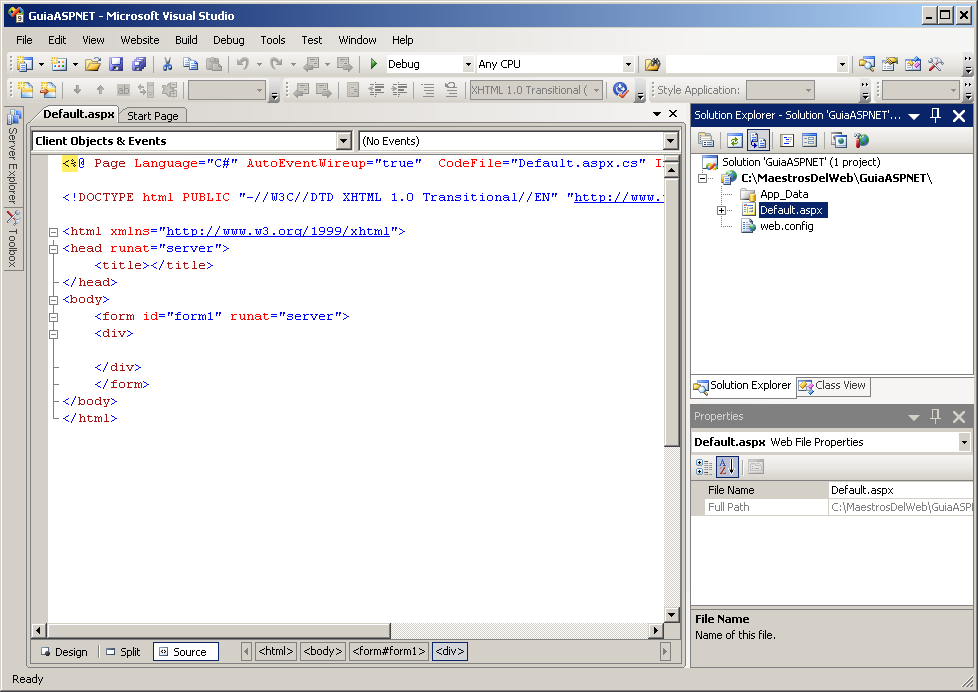The image size is (978, 692).
Task: Open the Default.aspx Web File Properties dropdown
Action: click(964, 442)
